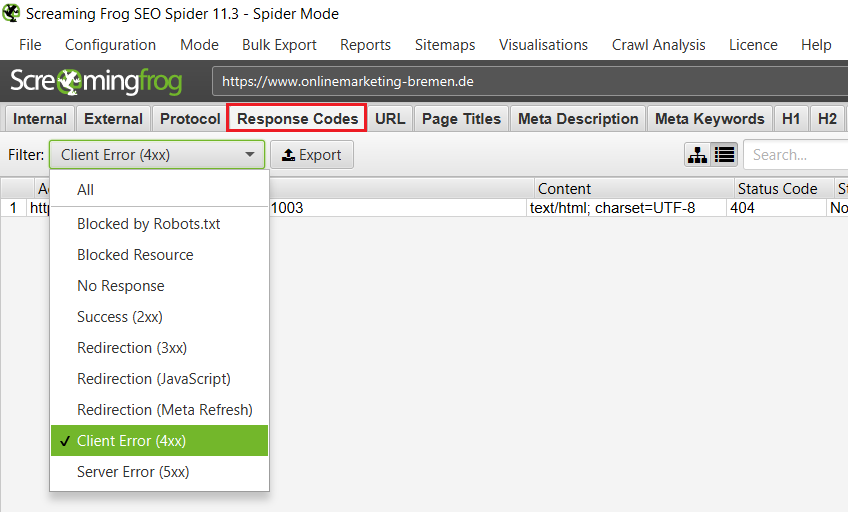The width and height of the screenshot is (848, 512).
Task: Sort by the Content column header
Action: click(x=634, y=189)
